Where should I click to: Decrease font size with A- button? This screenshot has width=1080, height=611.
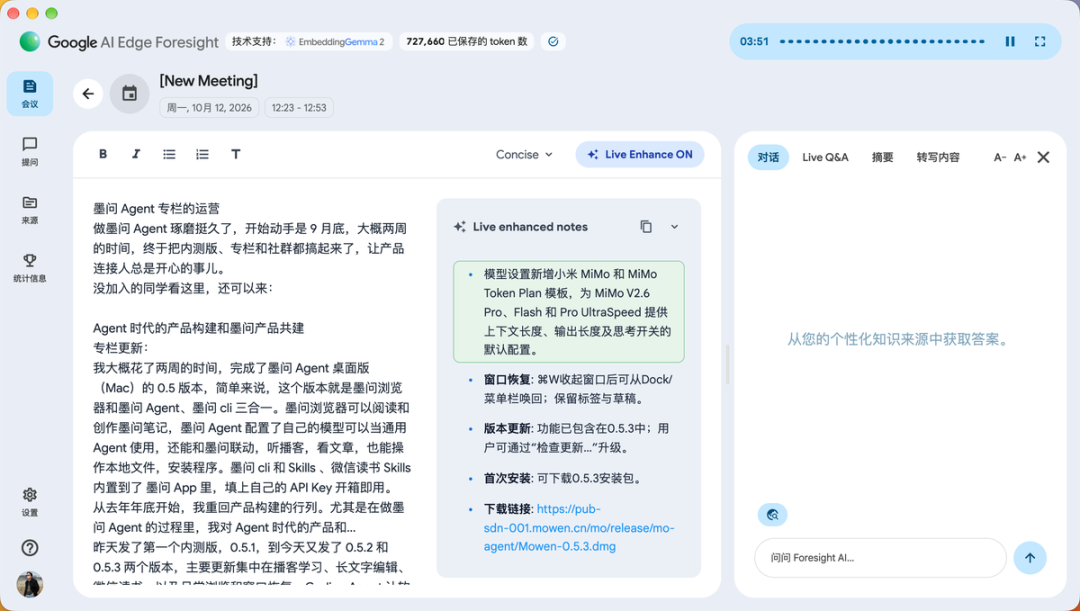tap(999, 158)
